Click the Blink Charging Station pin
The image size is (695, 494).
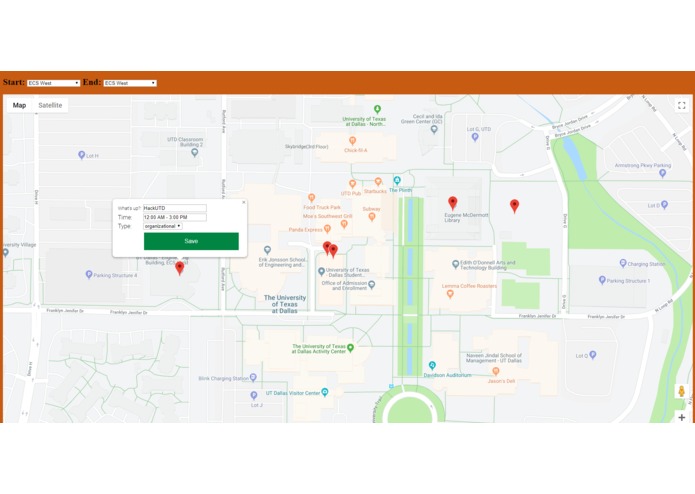253,377
